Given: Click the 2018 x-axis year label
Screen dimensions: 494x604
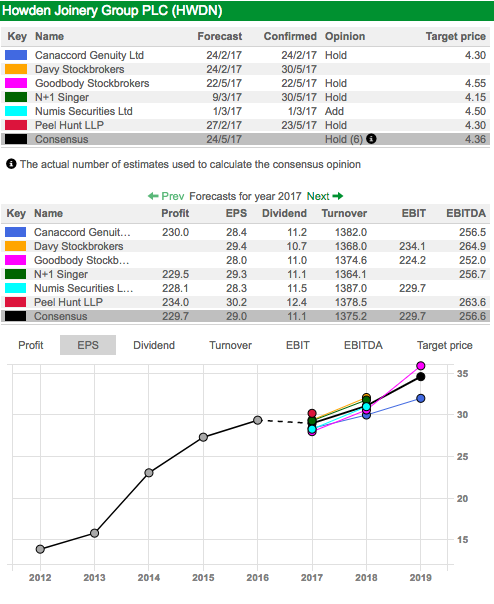Looking at the screenshot, I should (x=366, y=577).
